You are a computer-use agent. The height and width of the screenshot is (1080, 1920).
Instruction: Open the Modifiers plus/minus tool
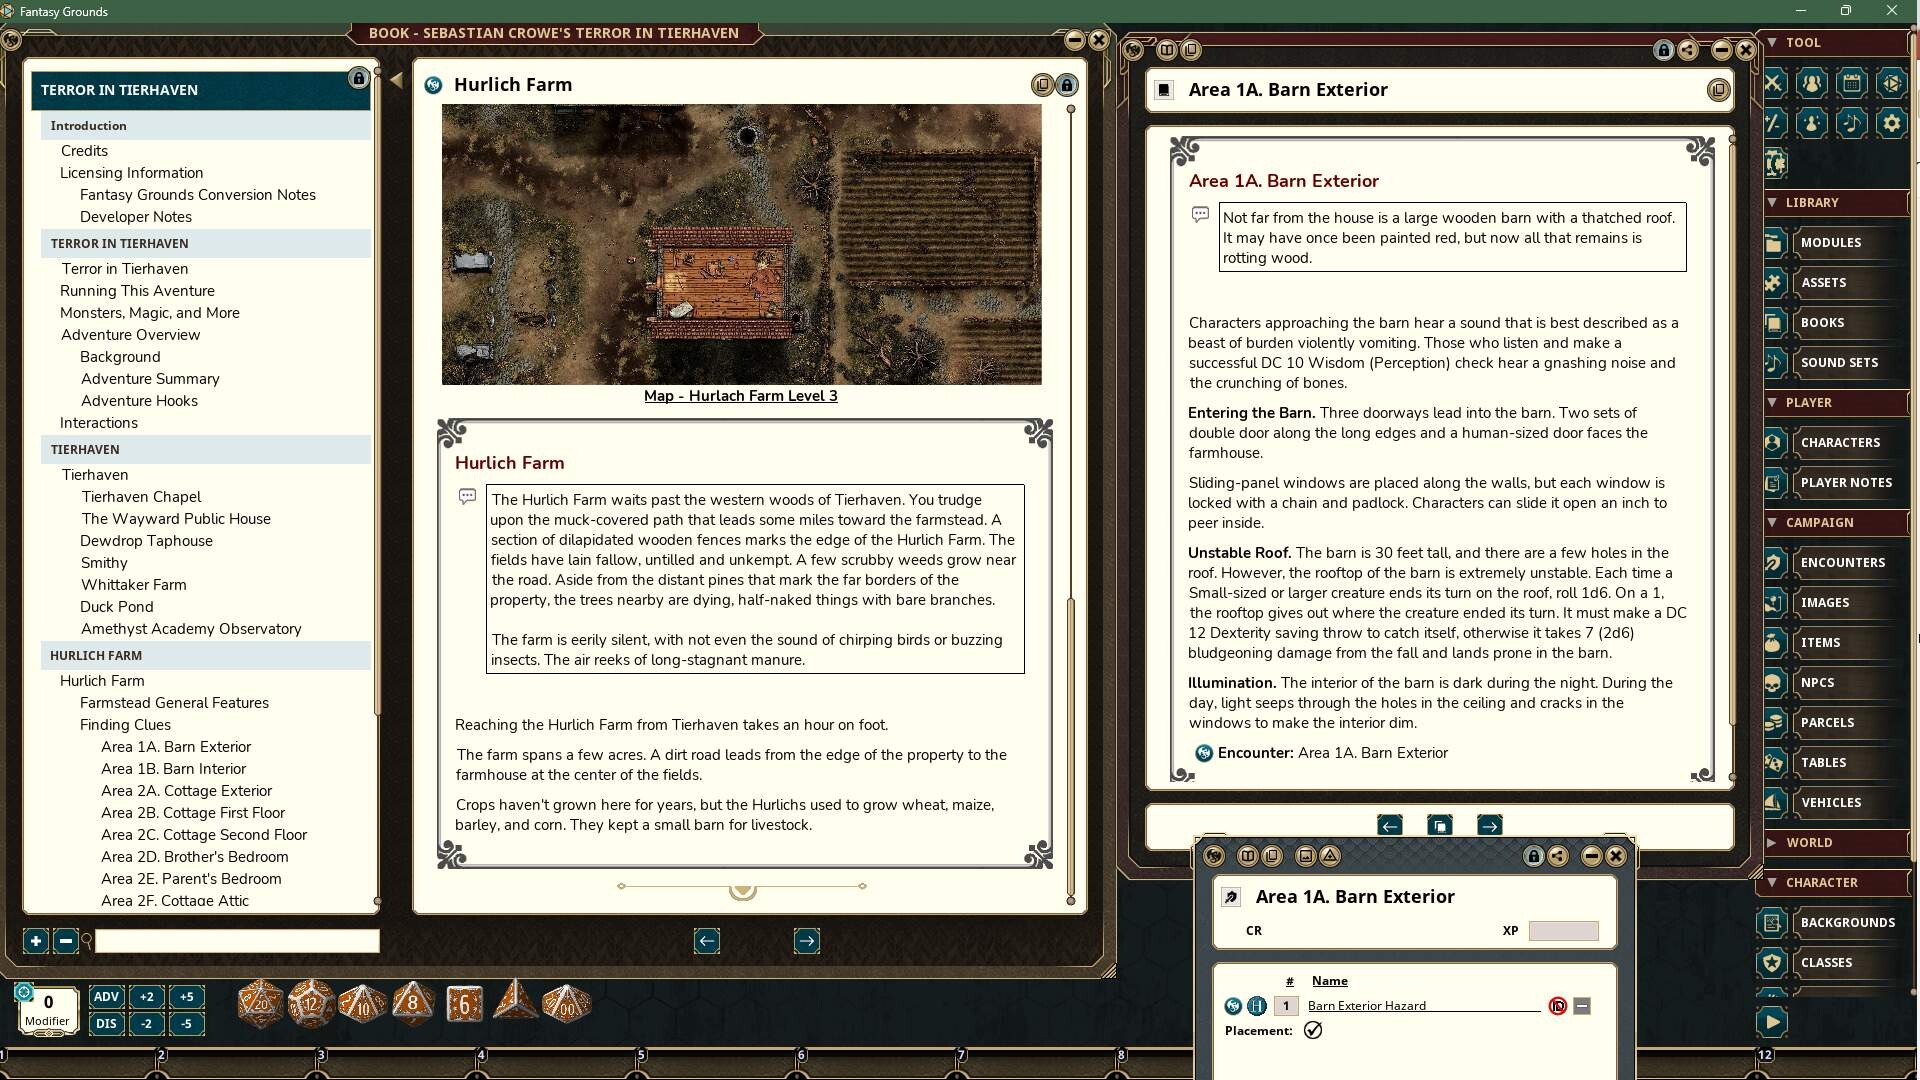pos(1773,124)
